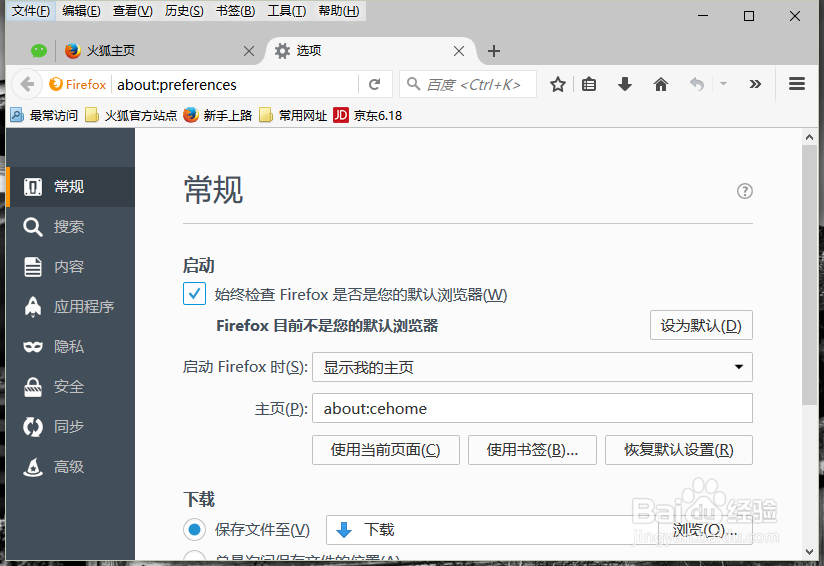
Task: Open the 高级 settings panel
Action: [x=70, y=467]
